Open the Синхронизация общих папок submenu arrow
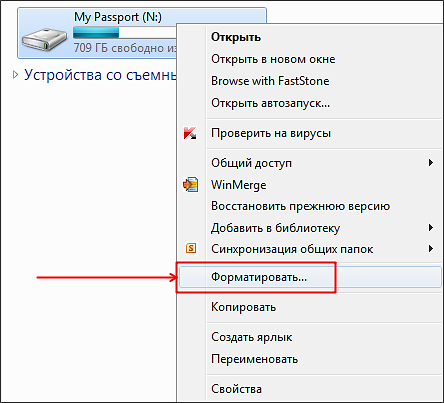This screenshot has height=403, width=444. click(x=431, y=249)
